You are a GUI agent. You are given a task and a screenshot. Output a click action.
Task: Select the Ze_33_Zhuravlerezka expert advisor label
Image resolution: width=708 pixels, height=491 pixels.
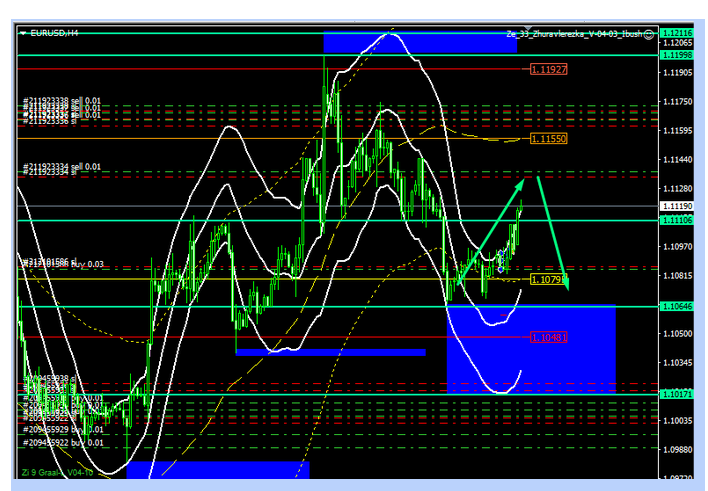[574, 33]
